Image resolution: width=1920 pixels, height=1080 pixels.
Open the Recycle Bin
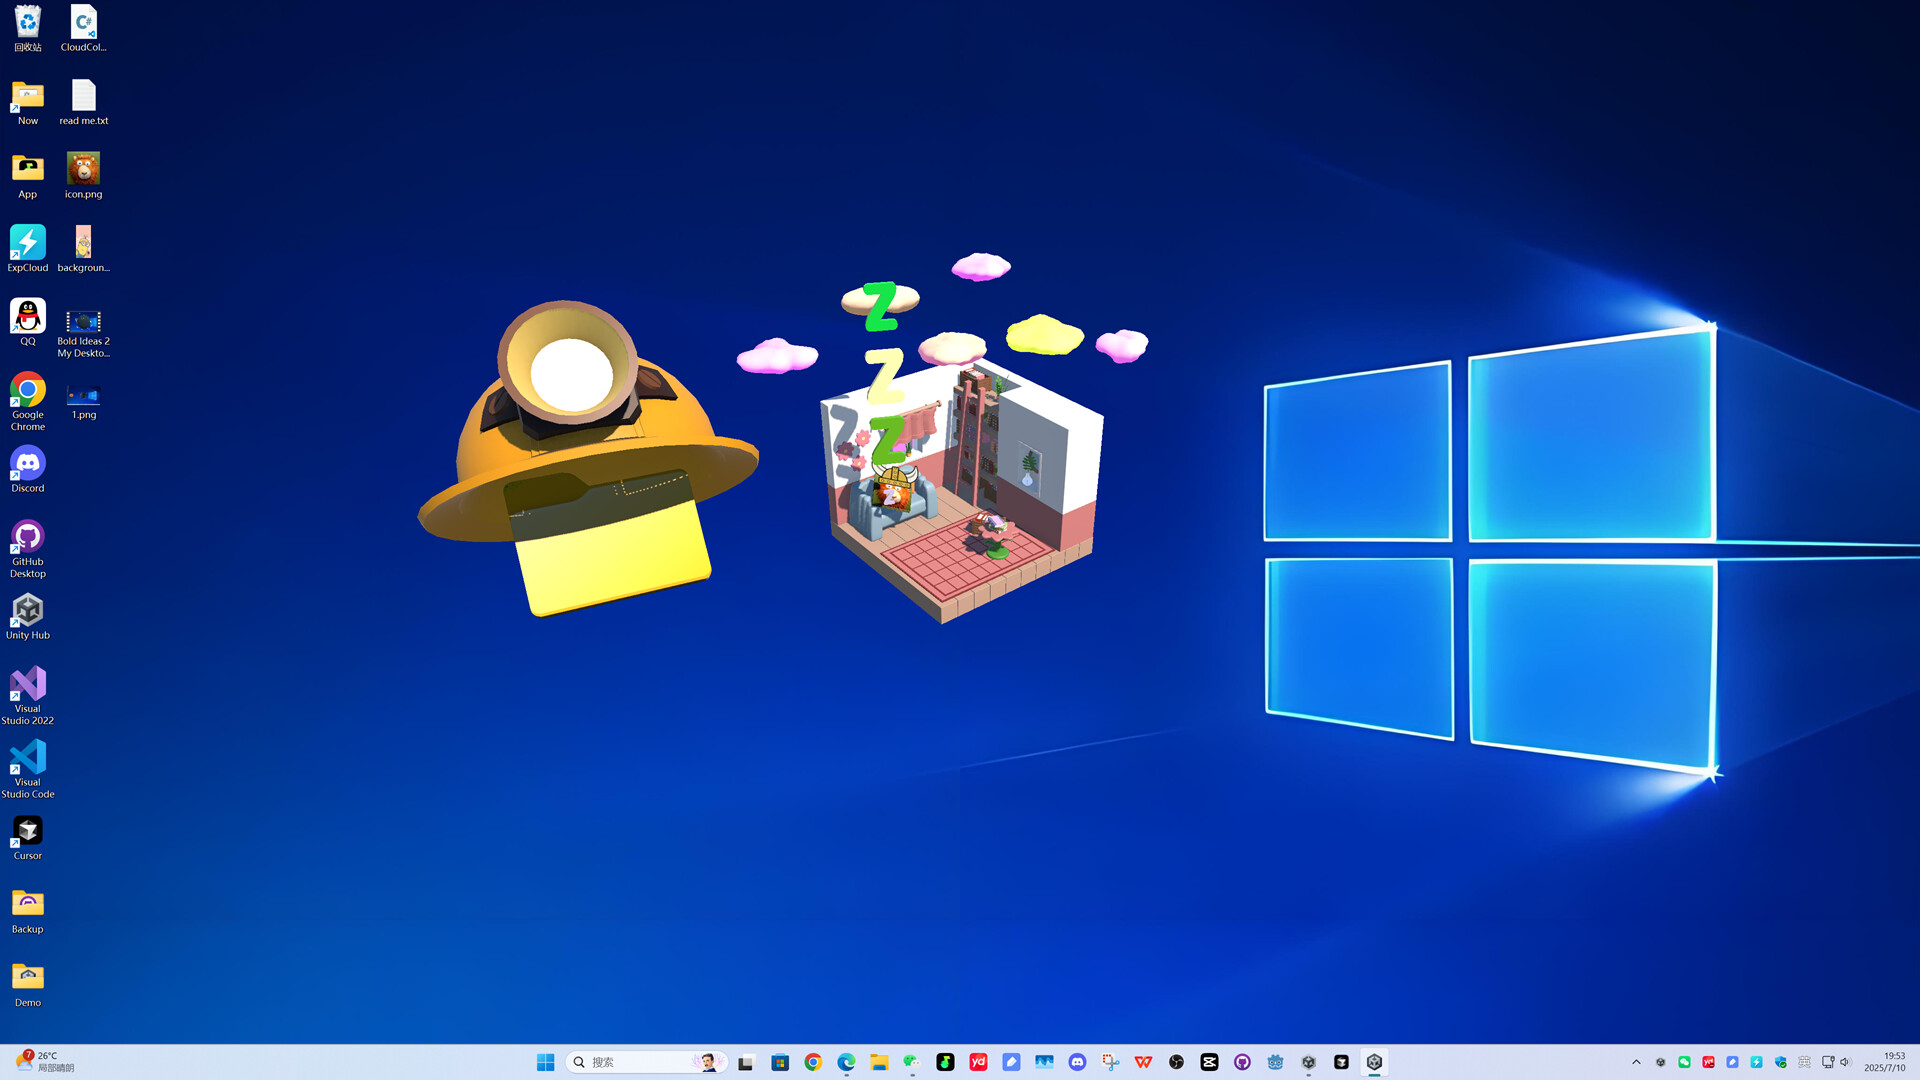click(27, 20)
